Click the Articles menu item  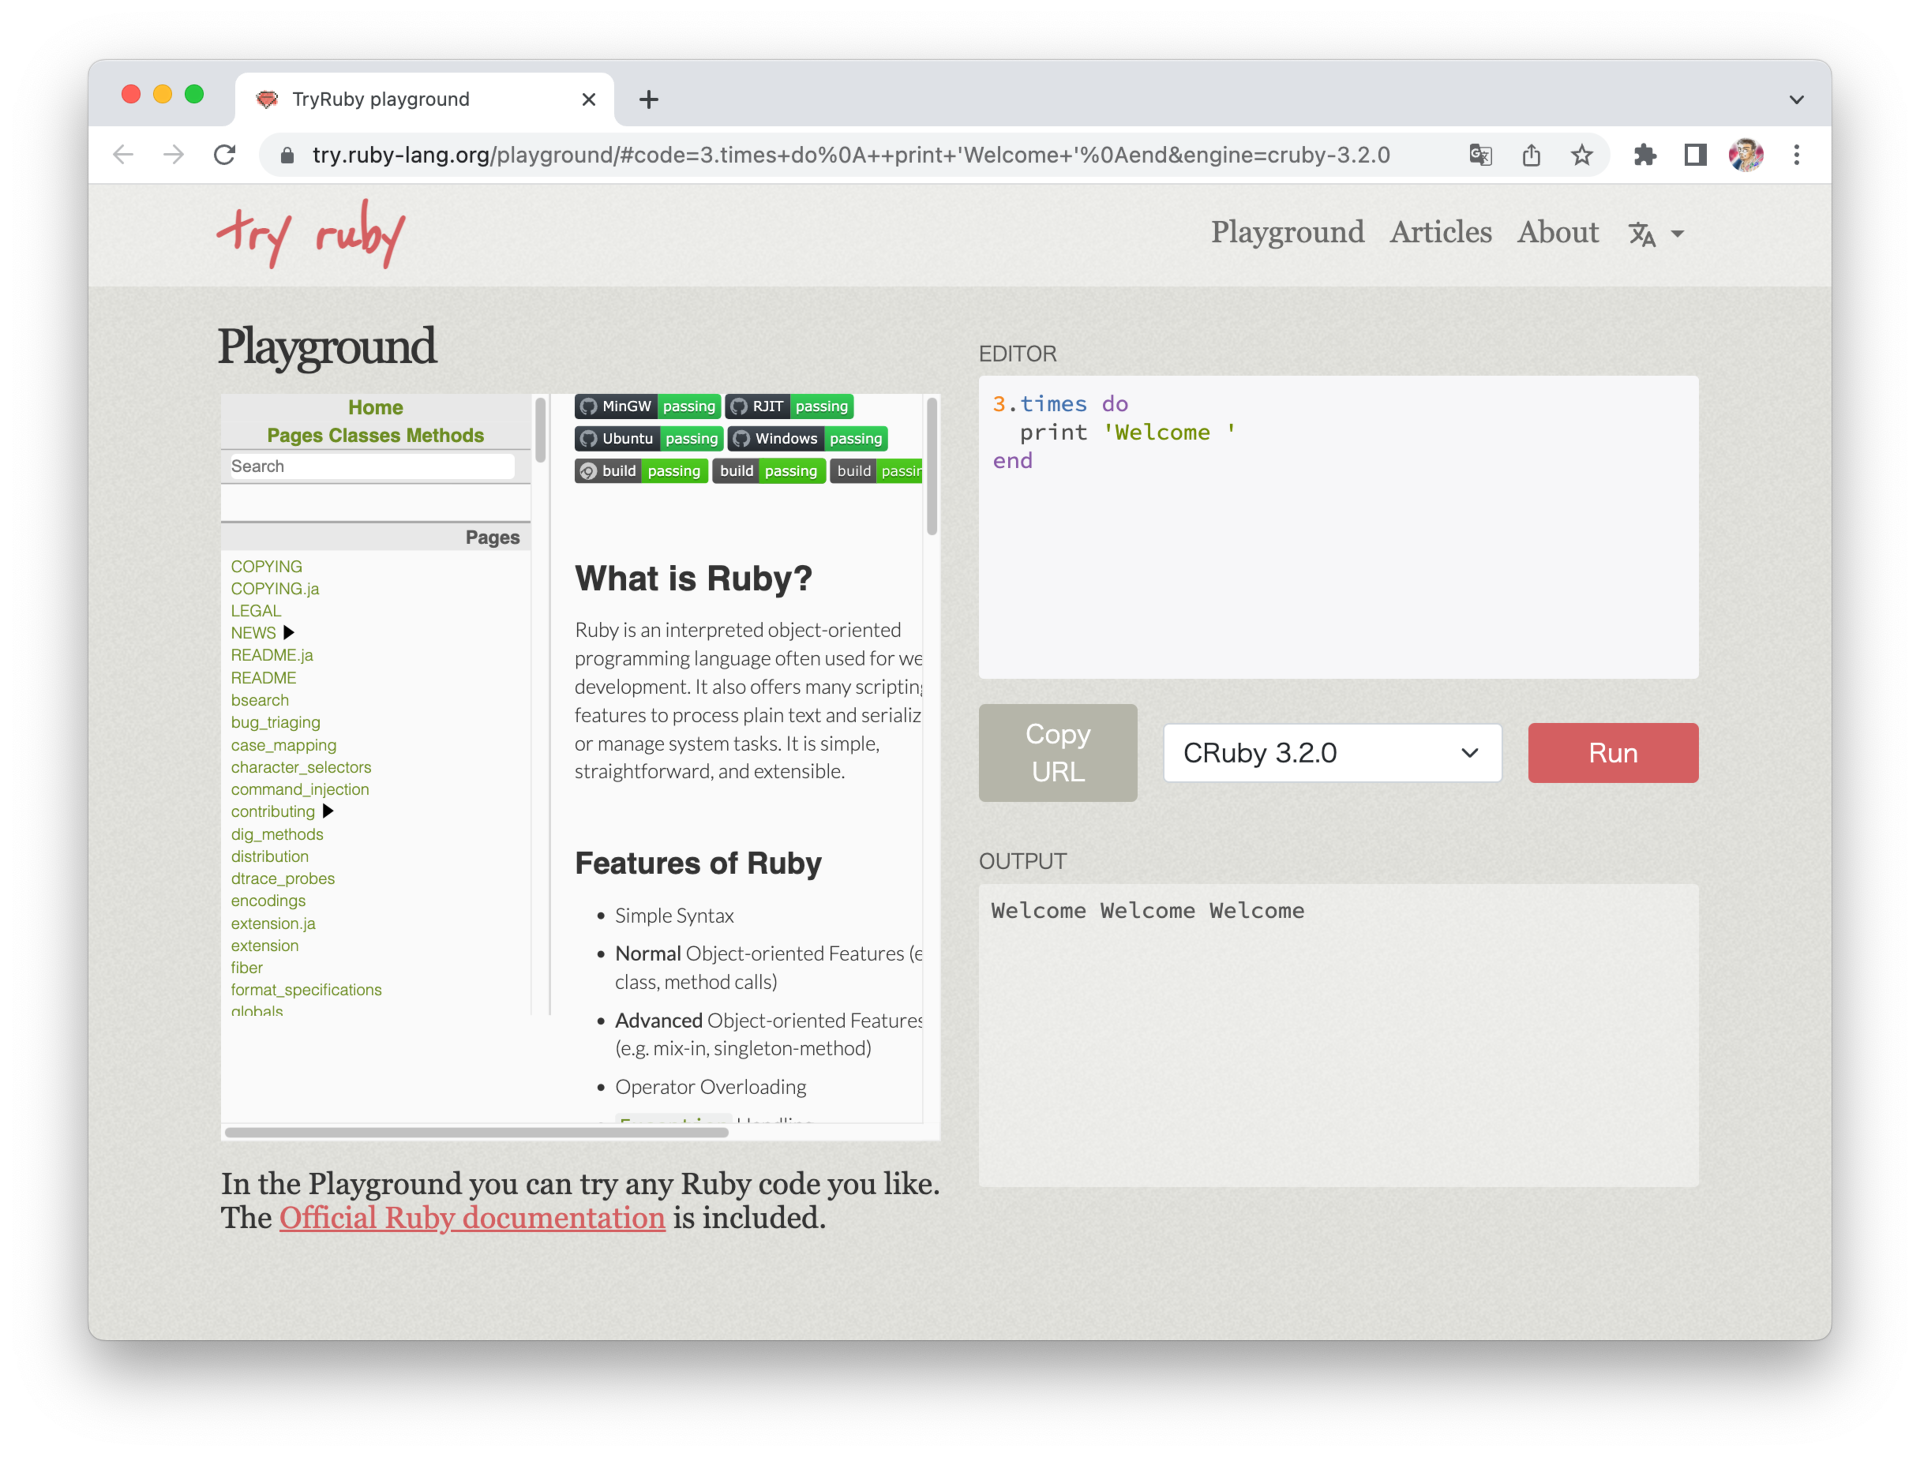pyautogui.click(x=1440, y=232)
